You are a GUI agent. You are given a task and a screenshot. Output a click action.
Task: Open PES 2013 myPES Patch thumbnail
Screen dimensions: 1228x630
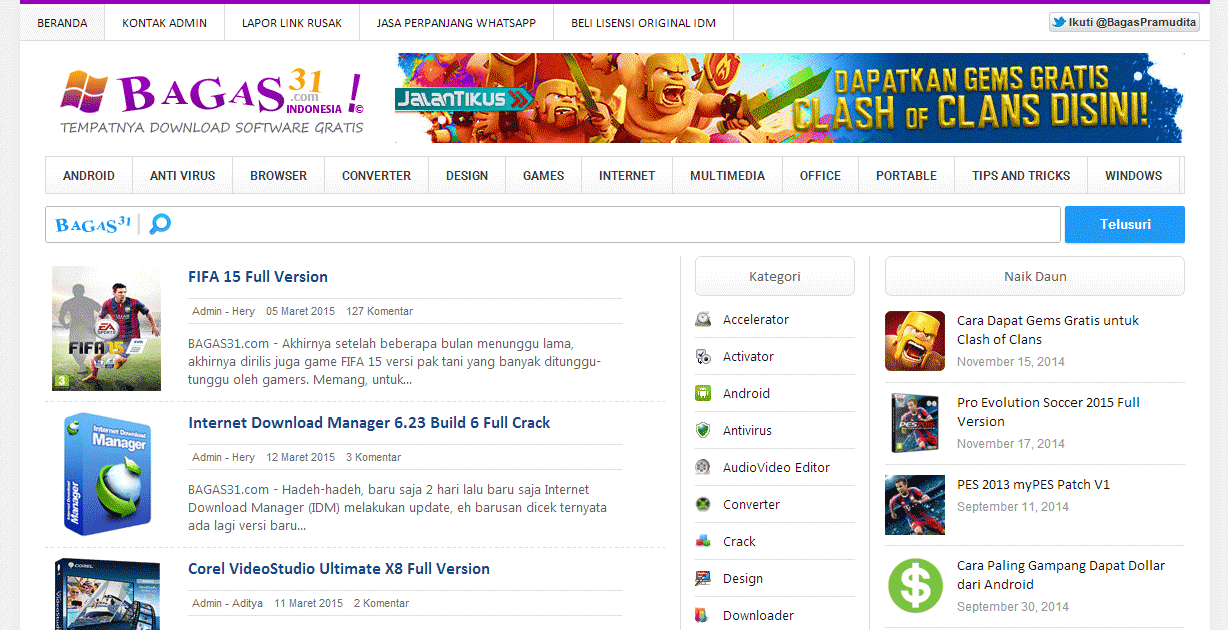[915, 505]
